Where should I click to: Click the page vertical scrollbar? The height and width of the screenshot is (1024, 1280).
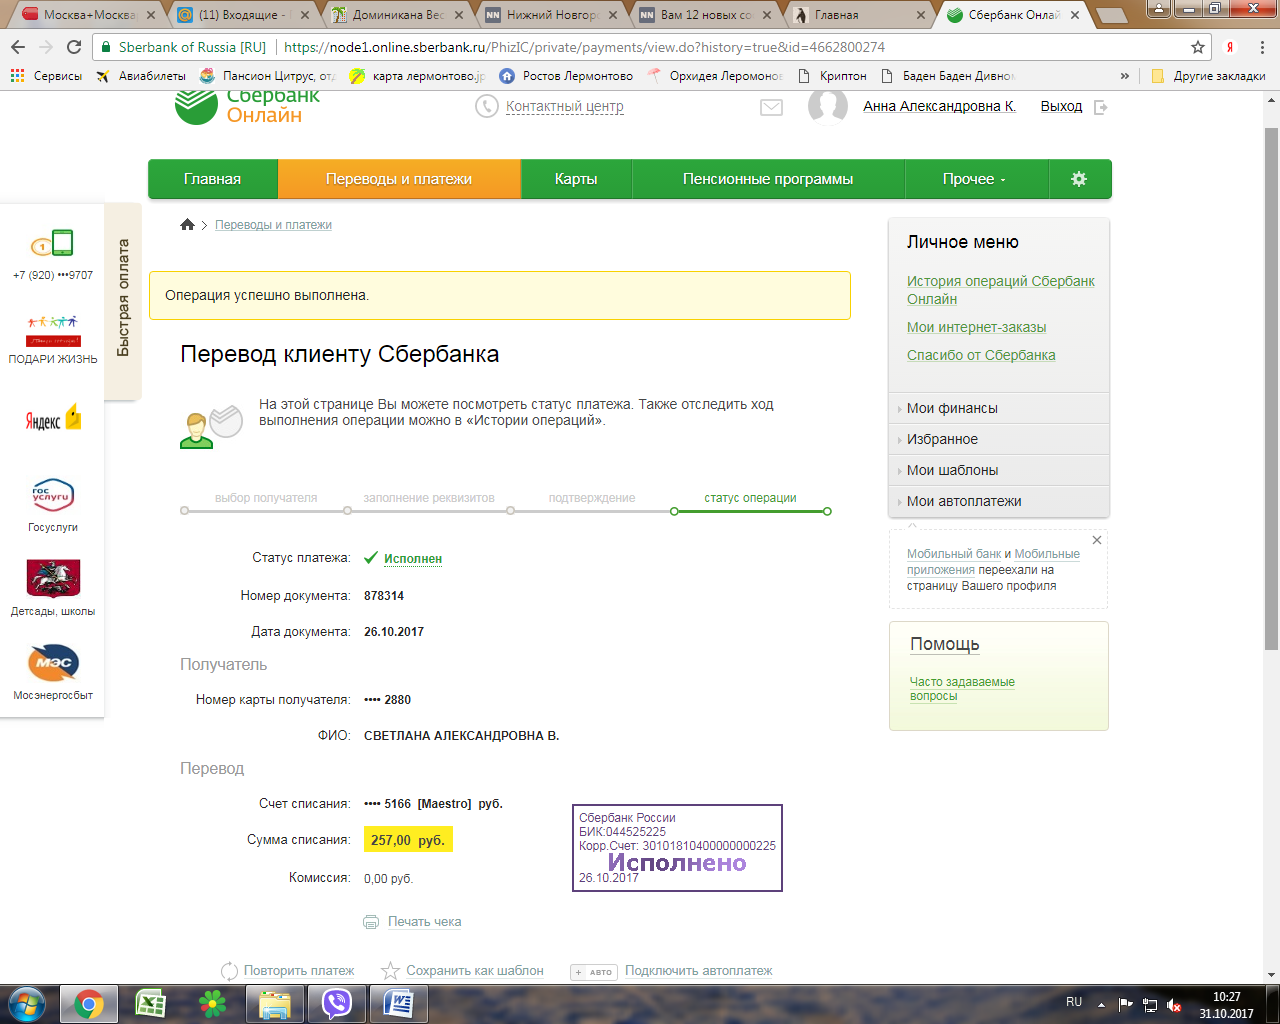point(1271,389)
